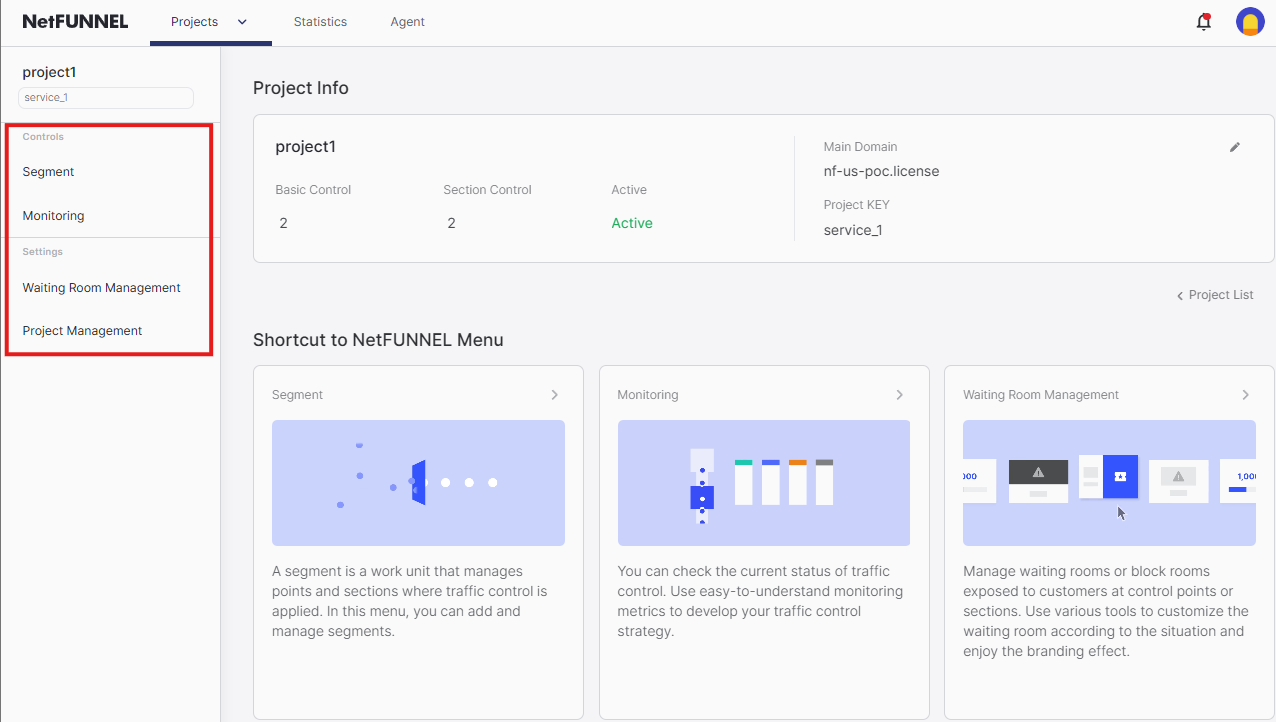1276x722 pixels.
Task: Open the Segment shortcut card chevron
Action: (x=555, y=394)
